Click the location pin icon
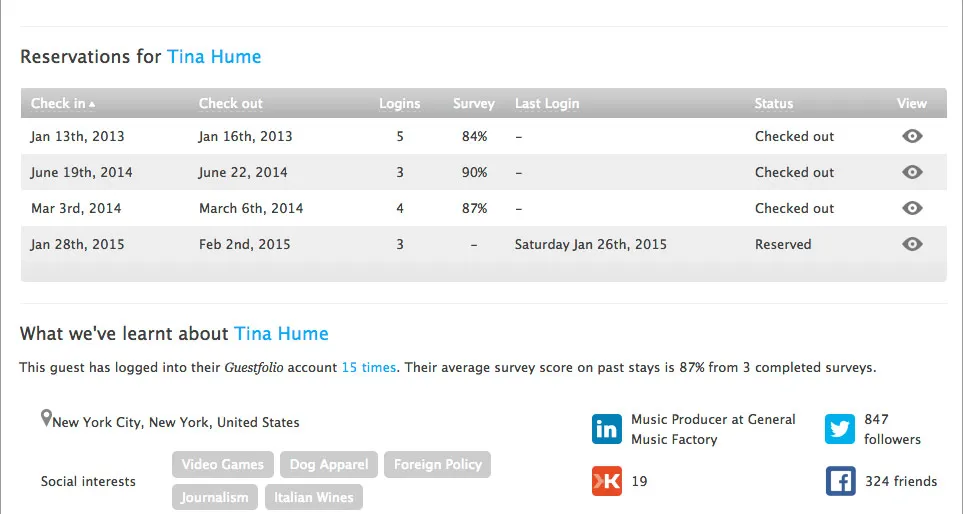The height and width of the screenshot is (514, 963). tap(46, 419)
